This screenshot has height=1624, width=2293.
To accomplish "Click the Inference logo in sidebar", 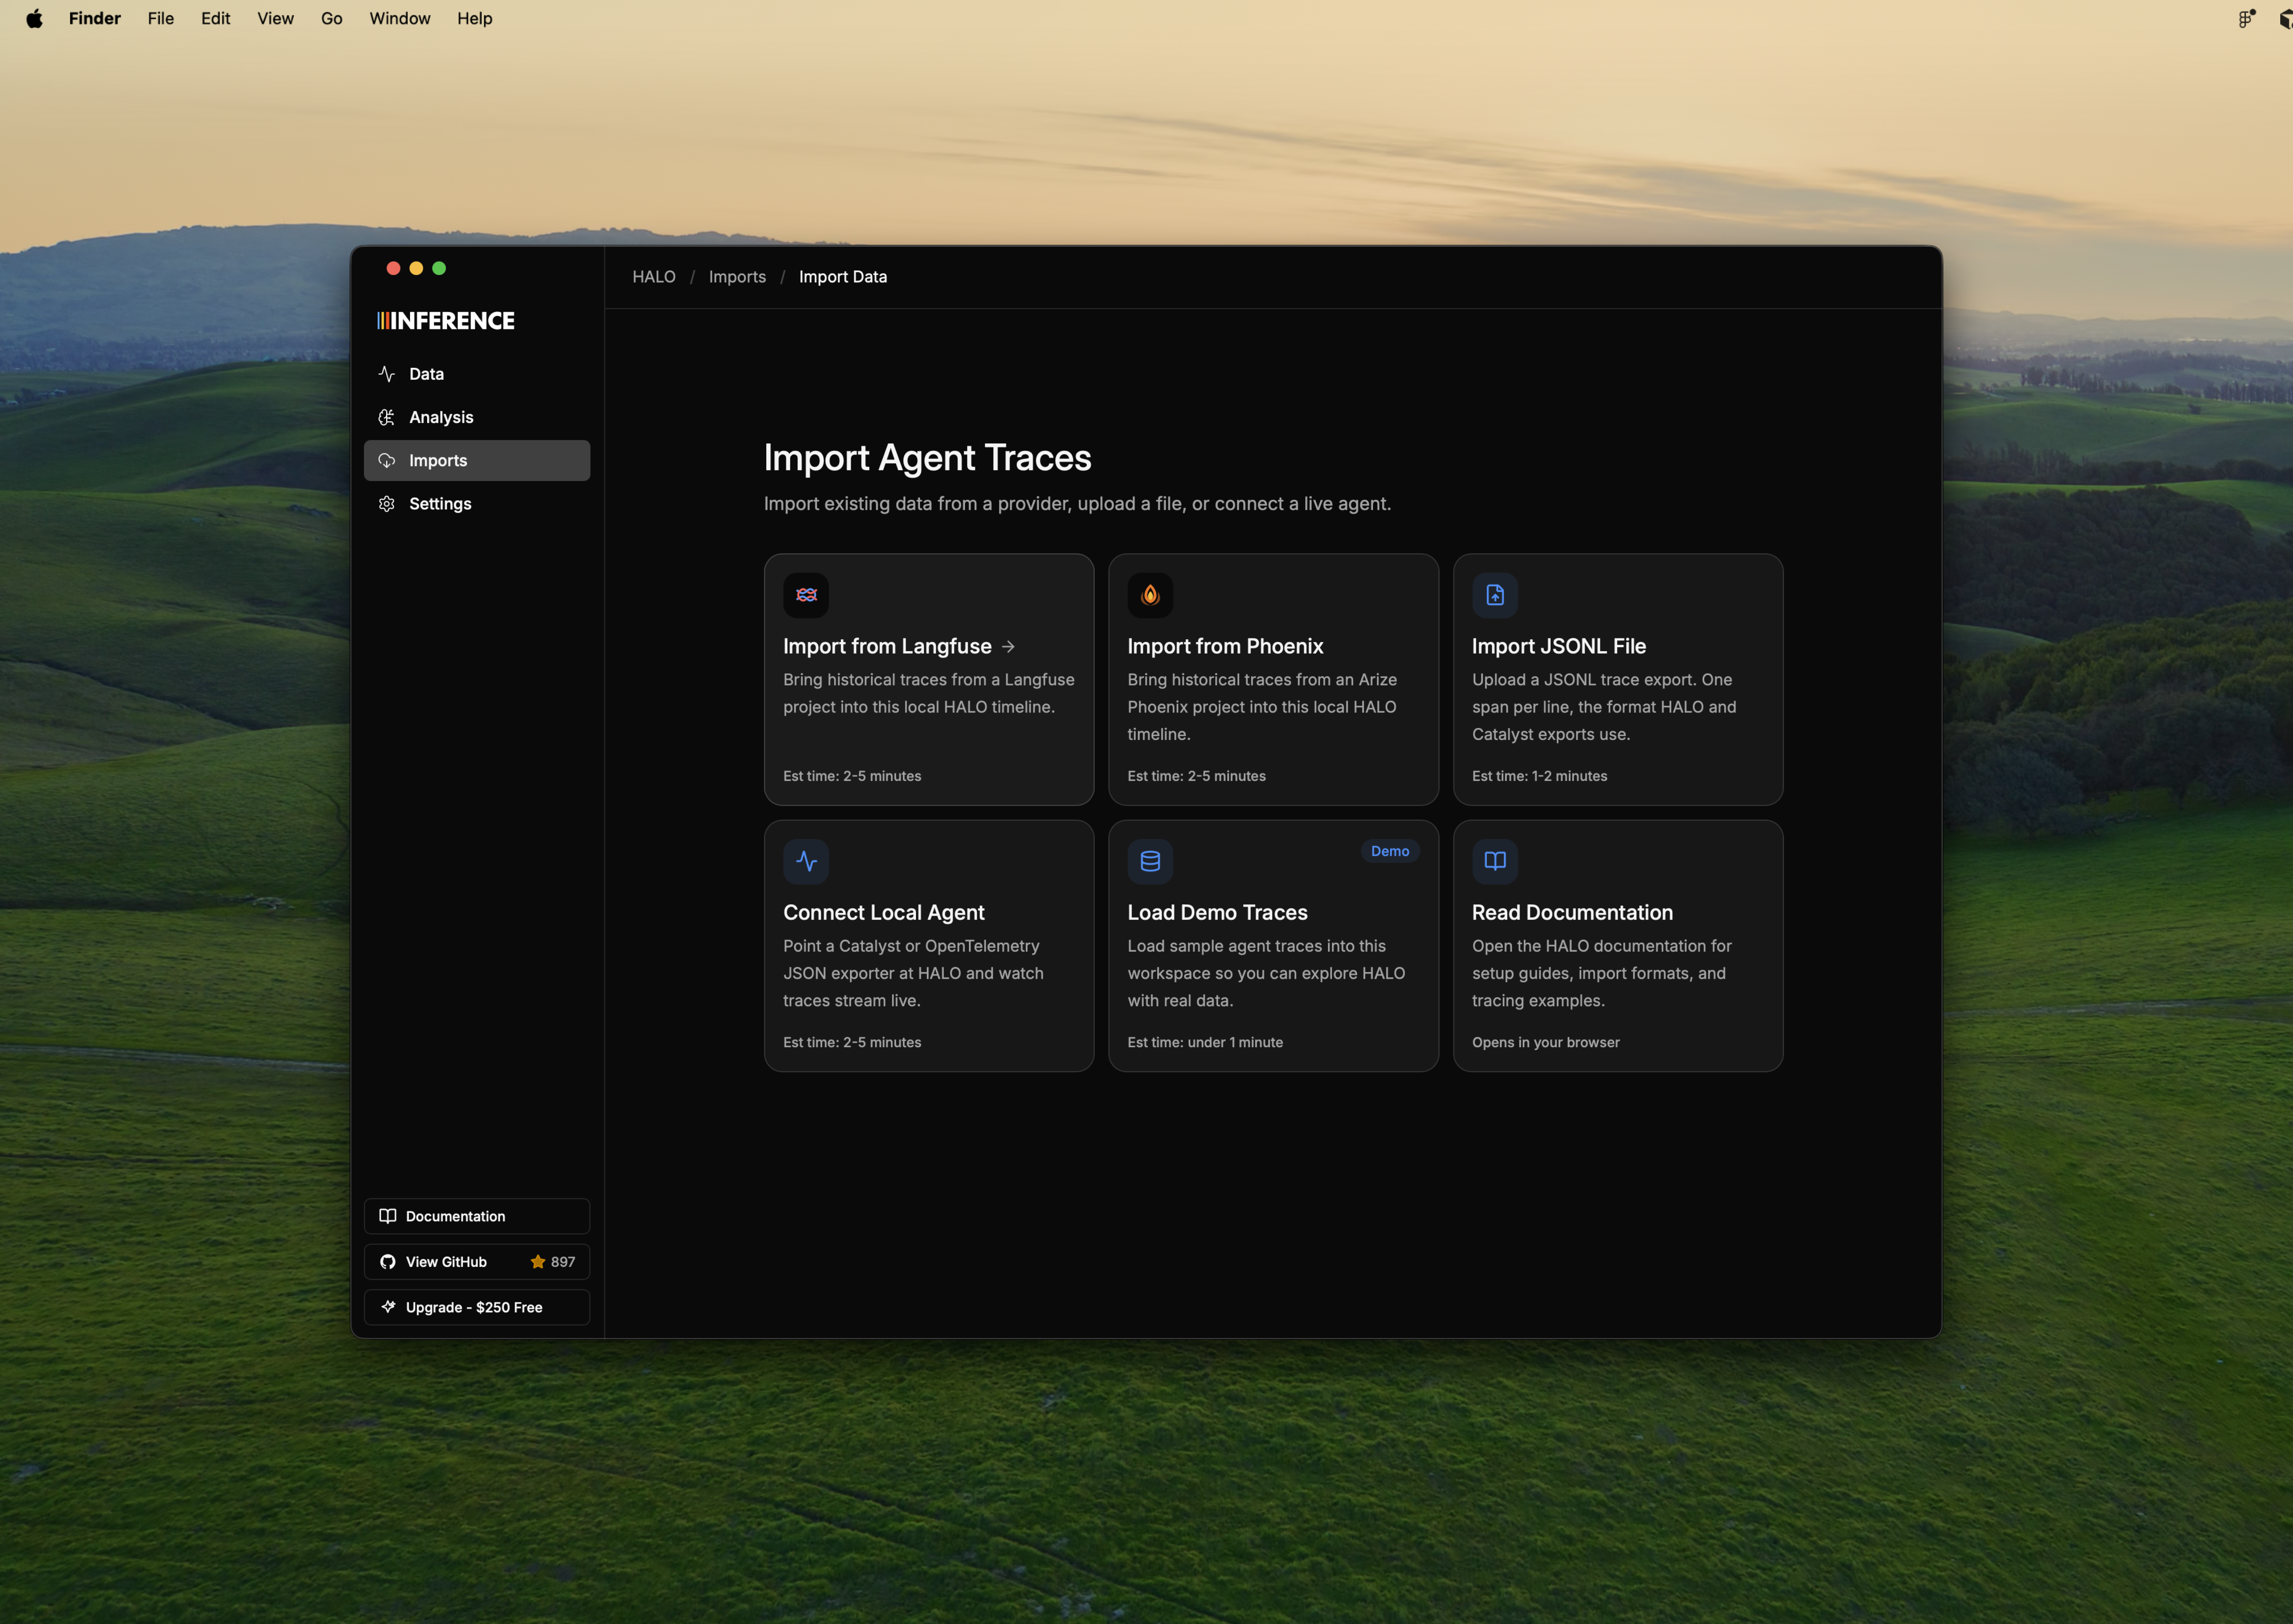I will [446, 321].
